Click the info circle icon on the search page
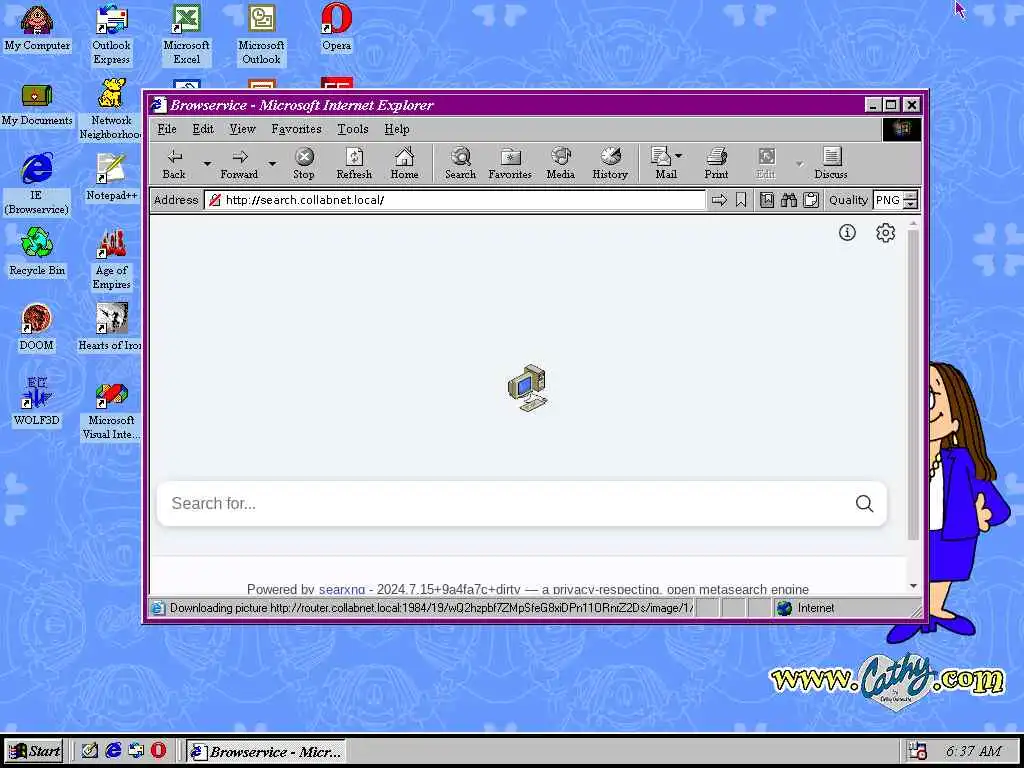The image size is (1024, 768). (847, 232)
